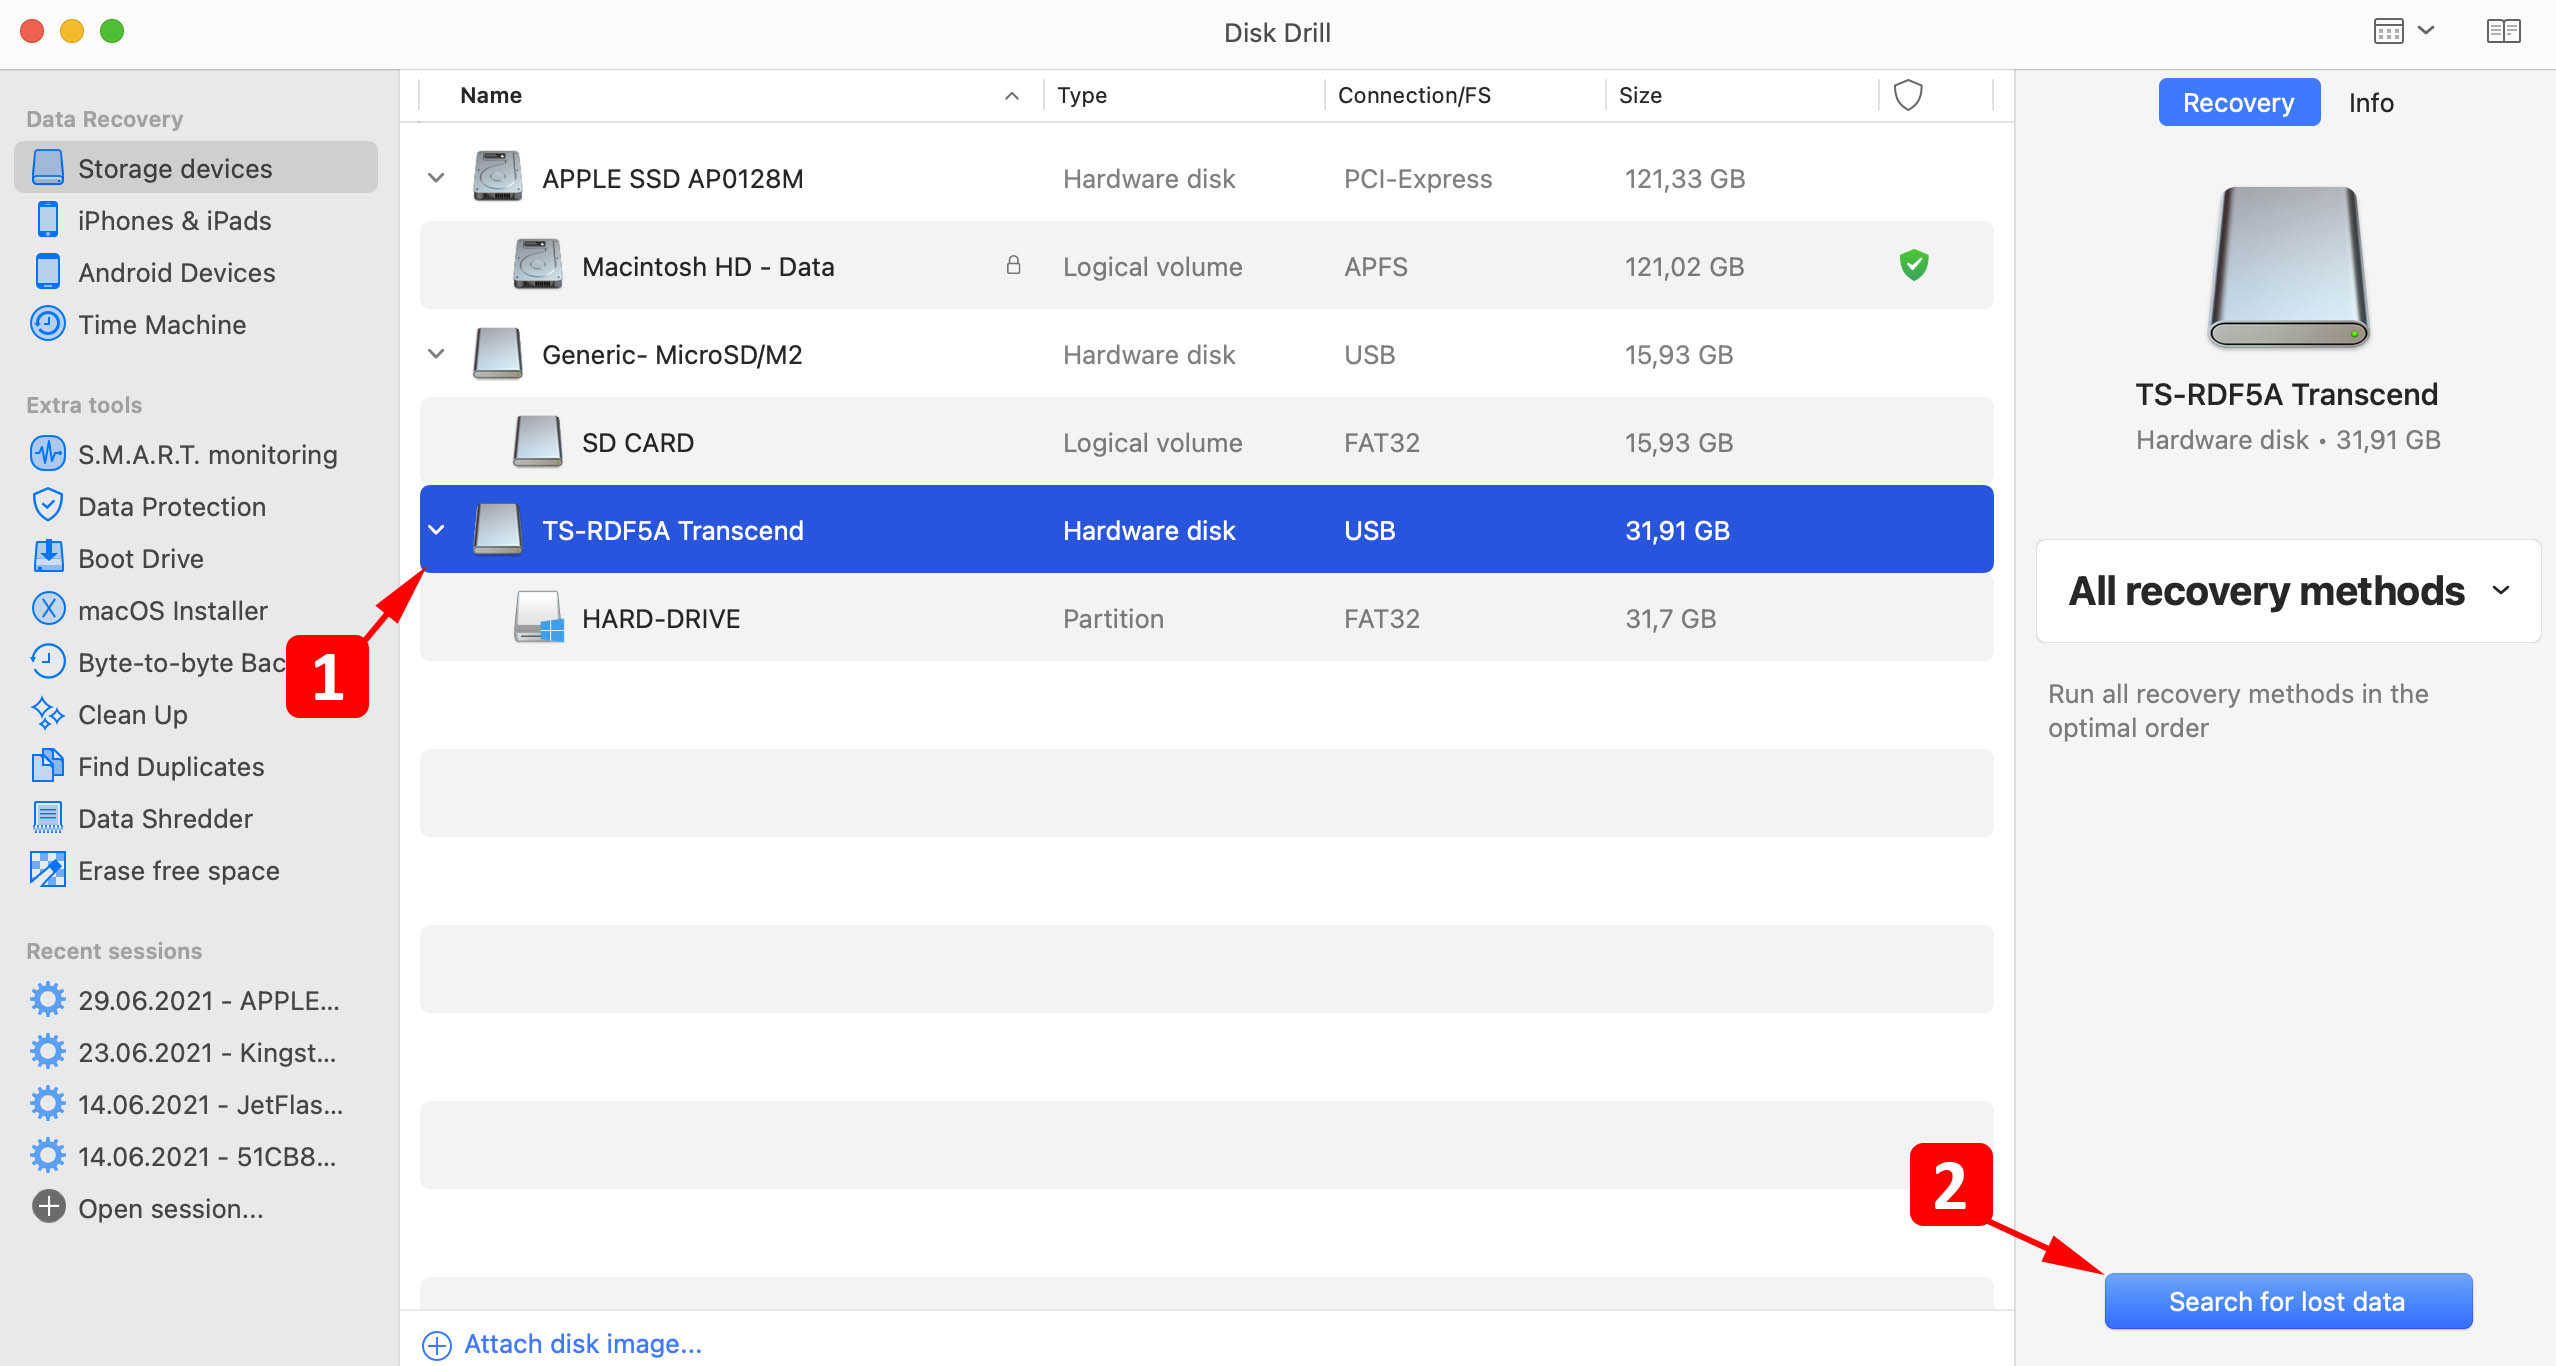Click the '121,33 GB' size cell
This screenshot has width=2556, height=1366.
click(1684, 178)
